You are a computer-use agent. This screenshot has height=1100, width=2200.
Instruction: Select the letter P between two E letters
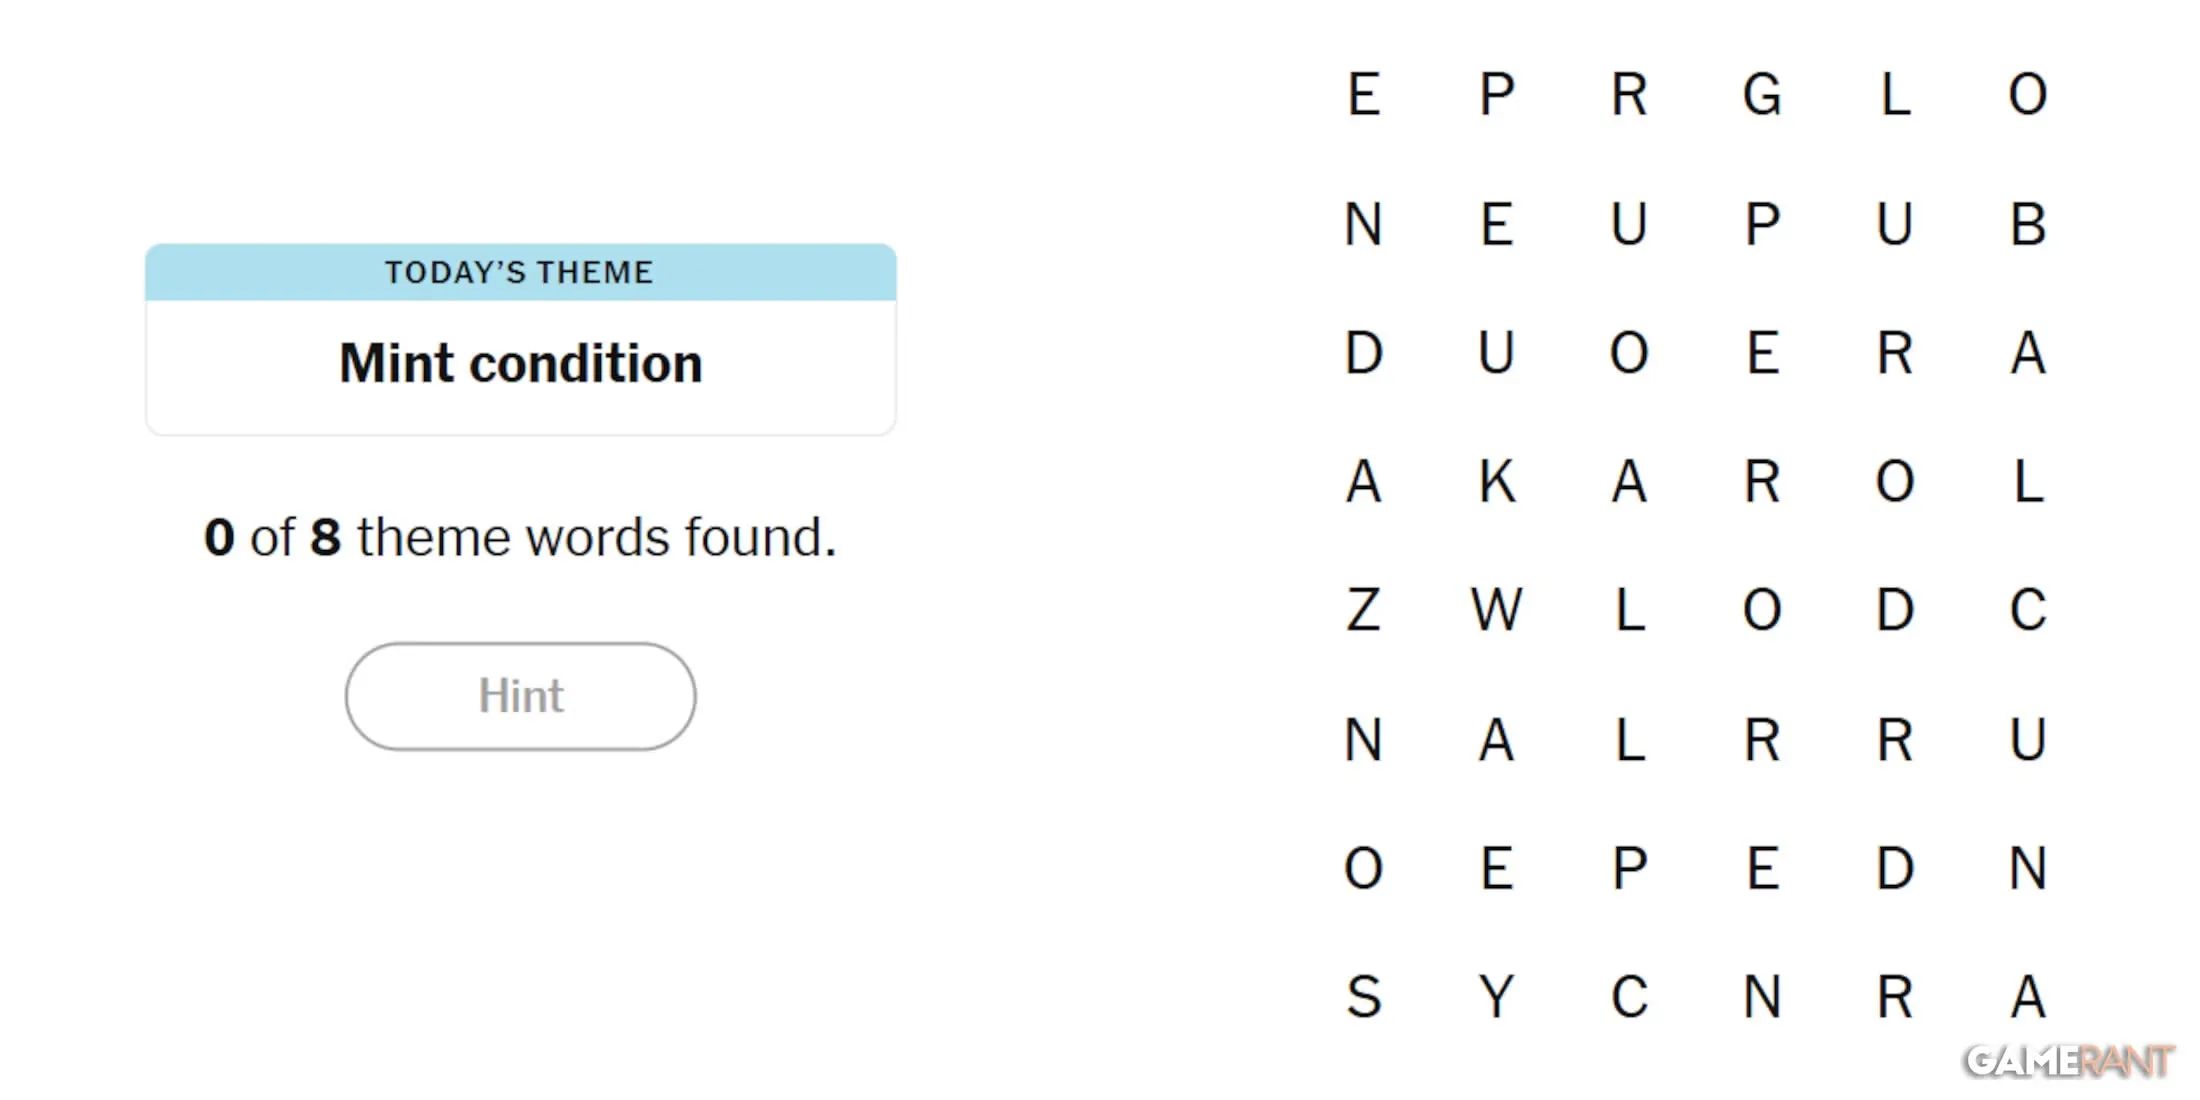pos(1630,868)
